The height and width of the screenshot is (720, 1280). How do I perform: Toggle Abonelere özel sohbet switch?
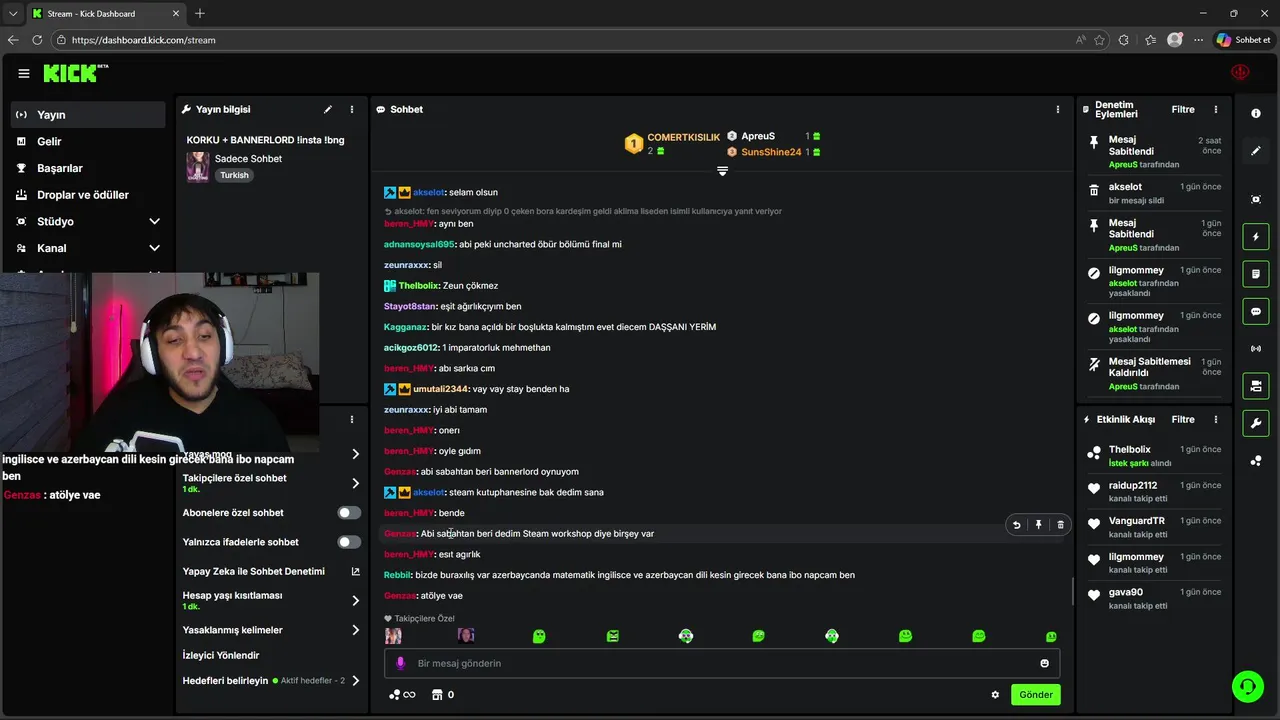point(349,513)
